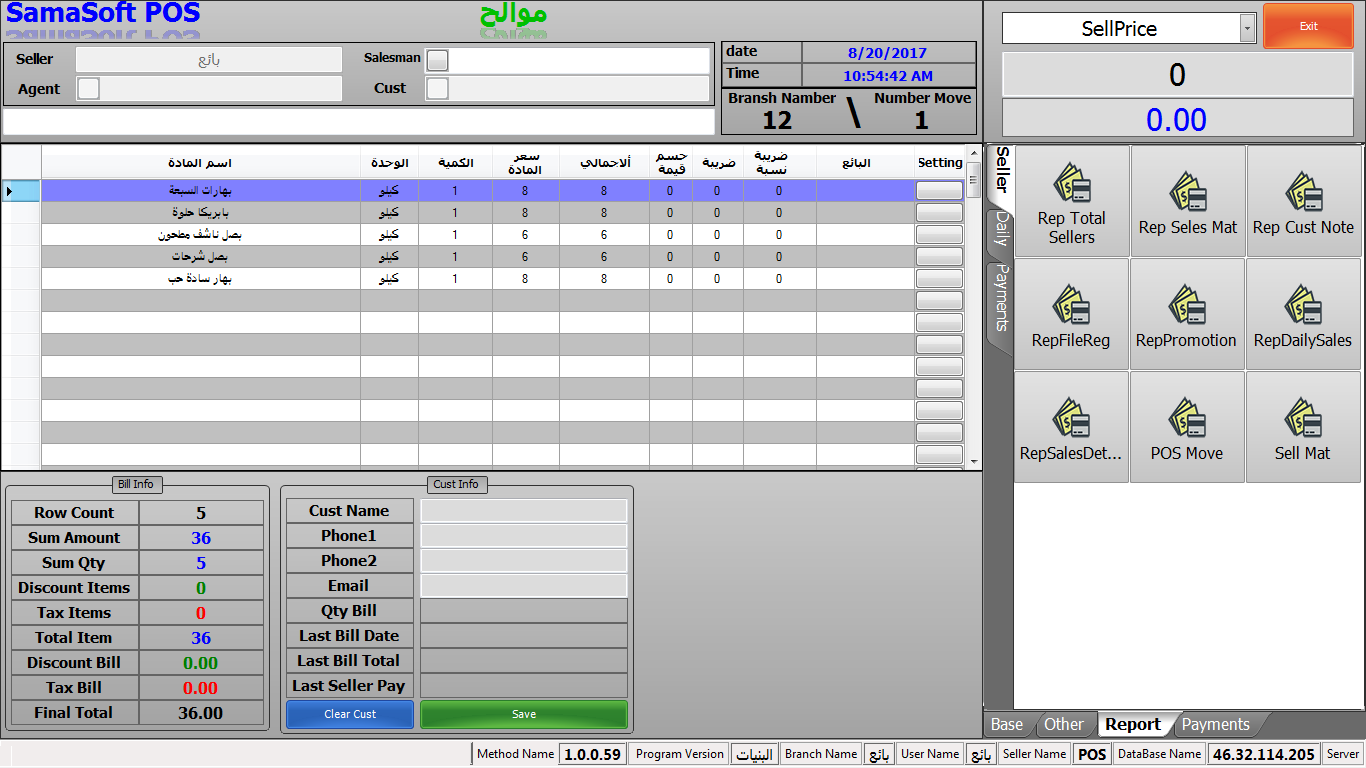This screenshot has height=768, width=1366.
Task: Open the Rep Seles Mat report
Action: click(1188, 202)
